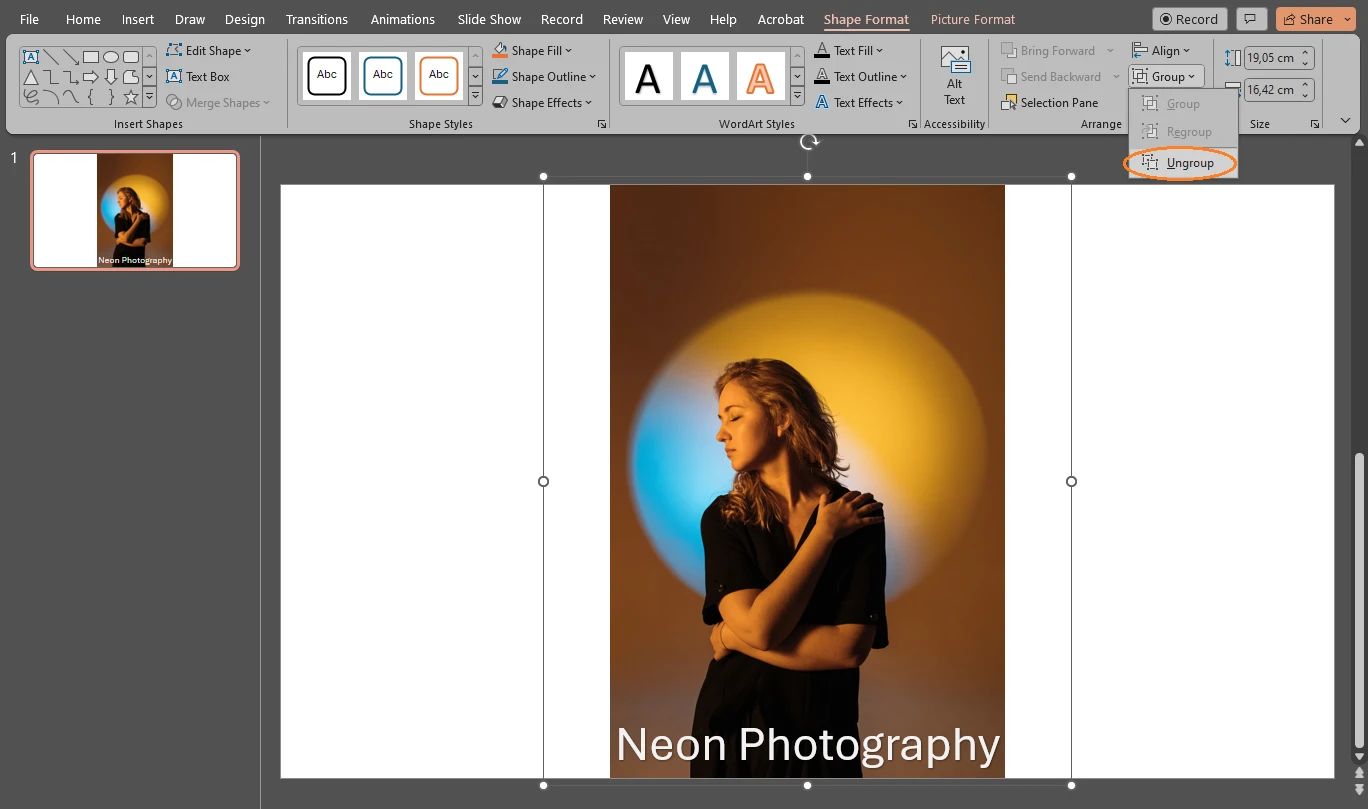This screenshot has height=809, width=1368.
Task: Switch to the Picture Format tab
Action: (x=972, y=18)
